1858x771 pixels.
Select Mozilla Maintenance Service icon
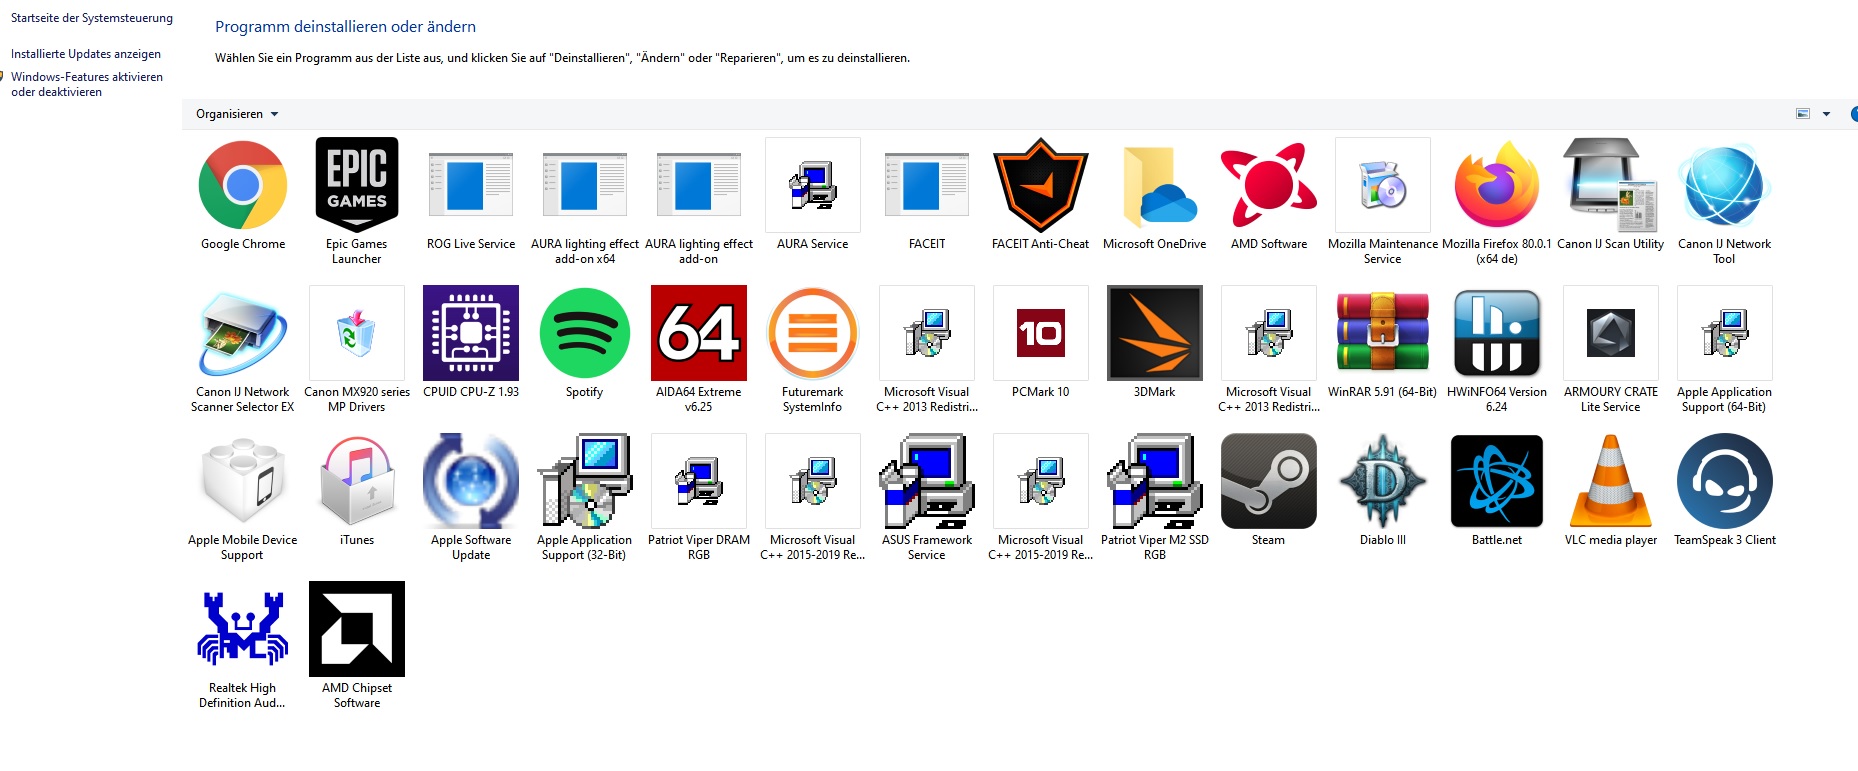click(x=1383, y=185)
